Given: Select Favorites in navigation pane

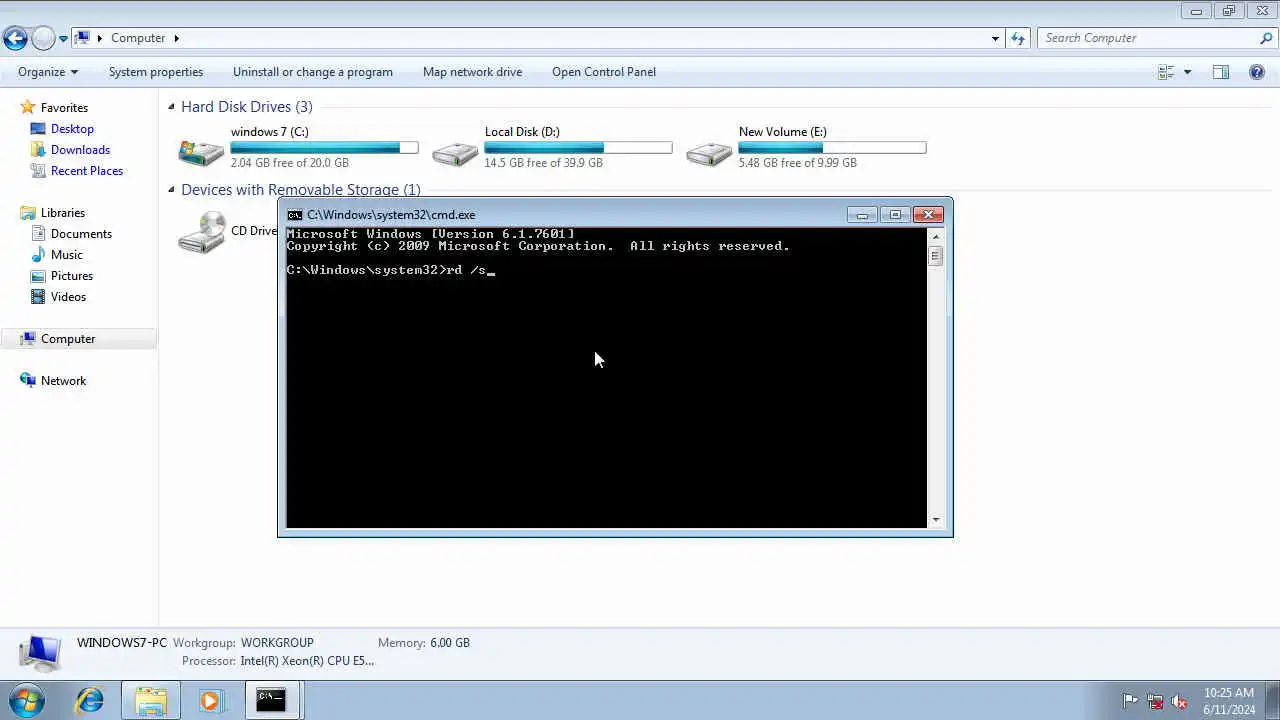Looking at the screenshot, I should pyautogui.click(x=64, y=108).
